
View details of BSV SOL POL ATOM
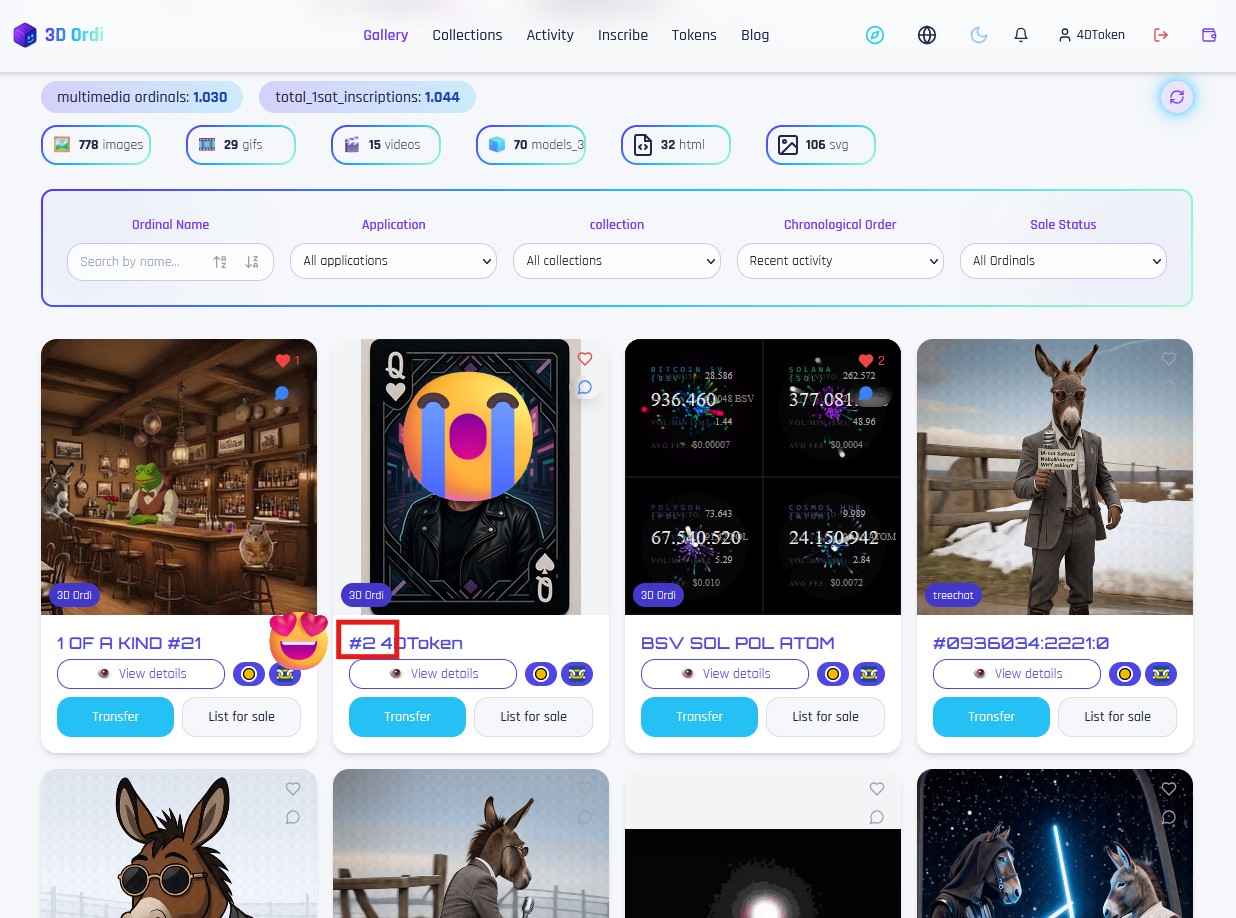click(x=725, y=674)
